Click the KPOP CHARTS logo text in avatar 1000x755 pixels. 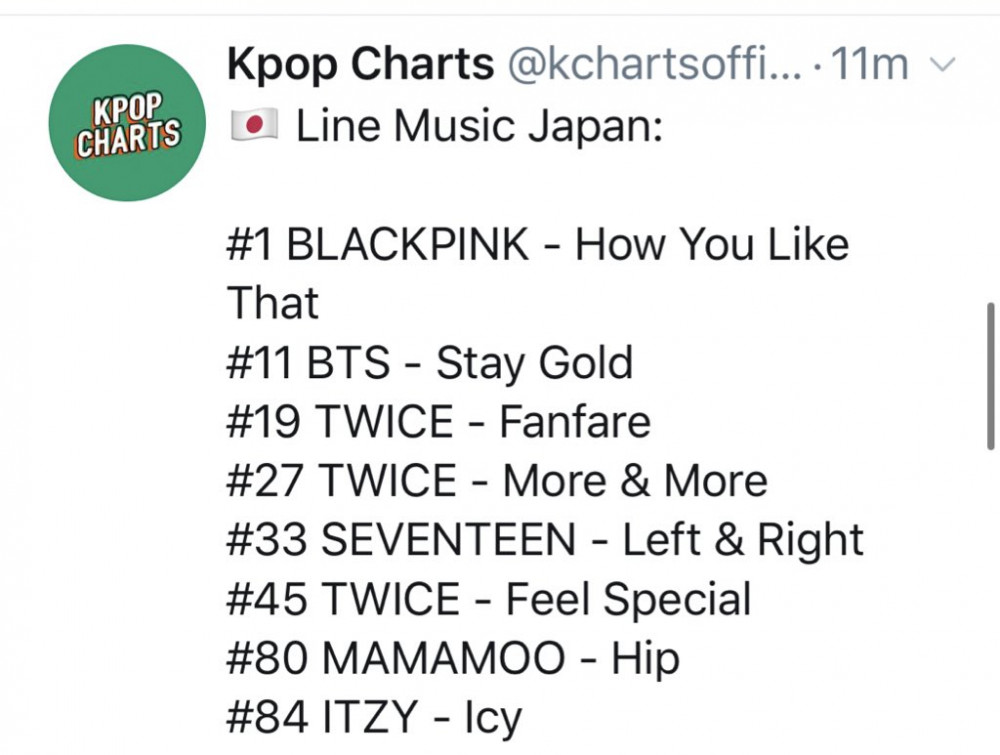[x=128, y=124]
